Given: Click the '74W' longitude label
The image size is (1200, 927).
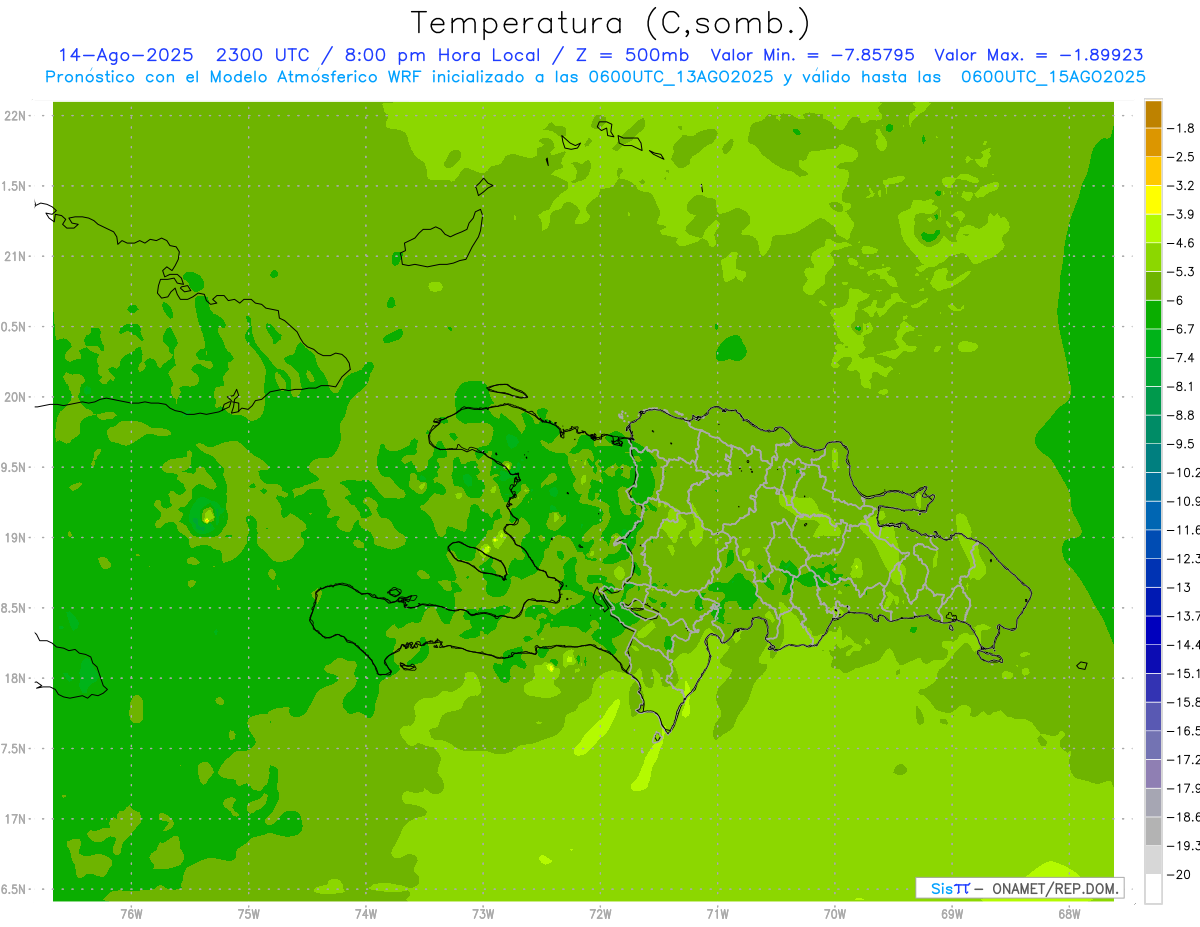Looking at the screenshot, I should coord(366,914).
